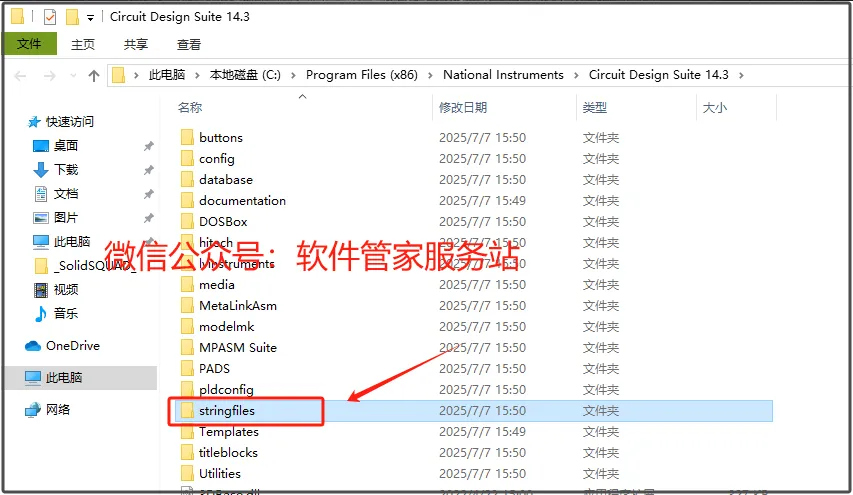853x495 pixels.
Task: Click the documentation folder name
Action: coord(242,201)
